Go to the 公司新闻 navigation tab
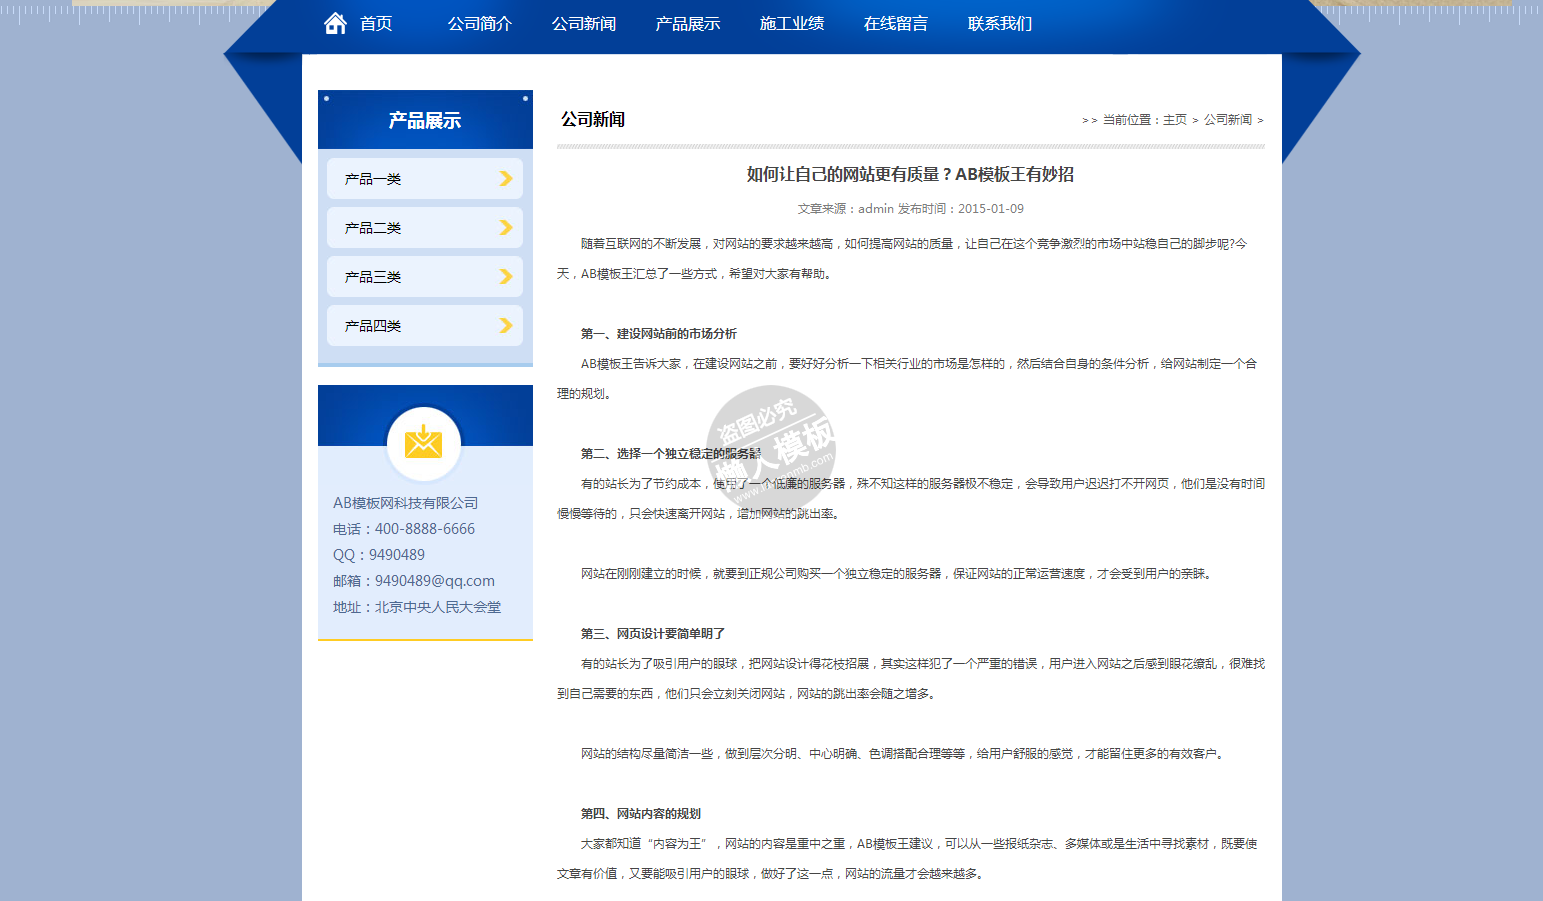Screen dimensions: 1543x901 pos(584,24)
